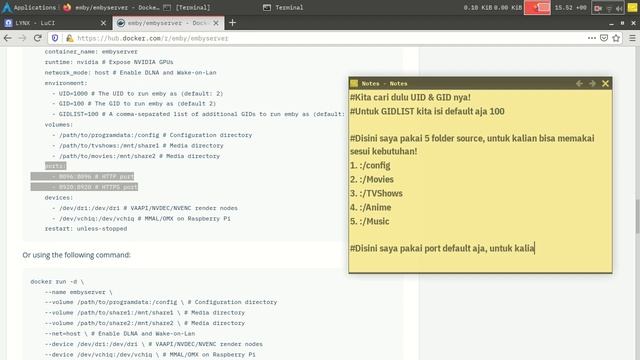This screenshot has height=360, width=640.
Task: Go to the next note using the right arrow
Action: (592, 83)
